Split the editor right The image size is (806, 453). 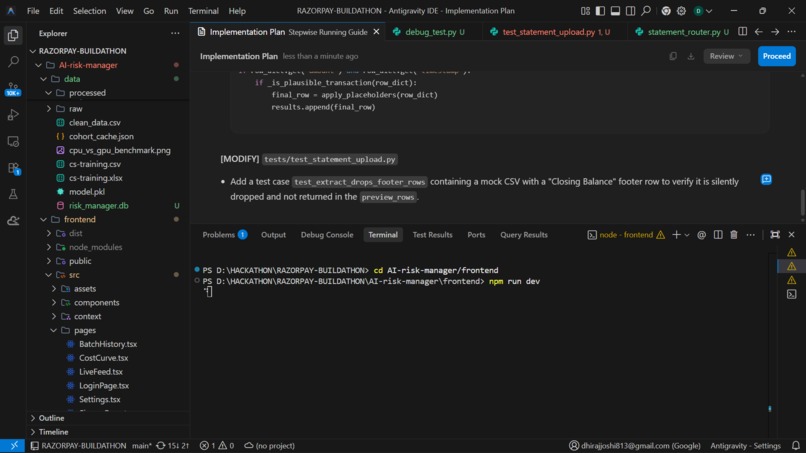tap(742, 32)
